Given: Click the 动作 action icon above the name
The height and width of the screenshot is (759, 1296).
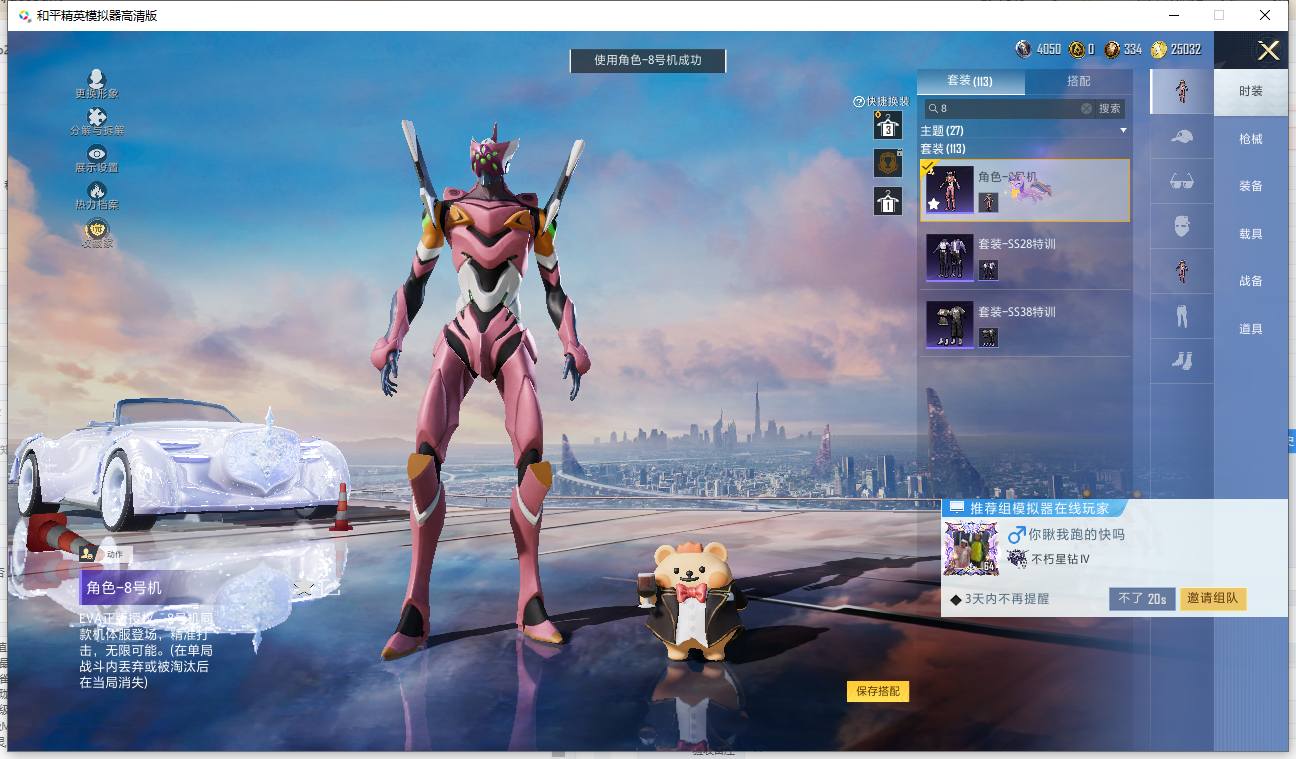Looking at the screenshot, I should [89, 553].
